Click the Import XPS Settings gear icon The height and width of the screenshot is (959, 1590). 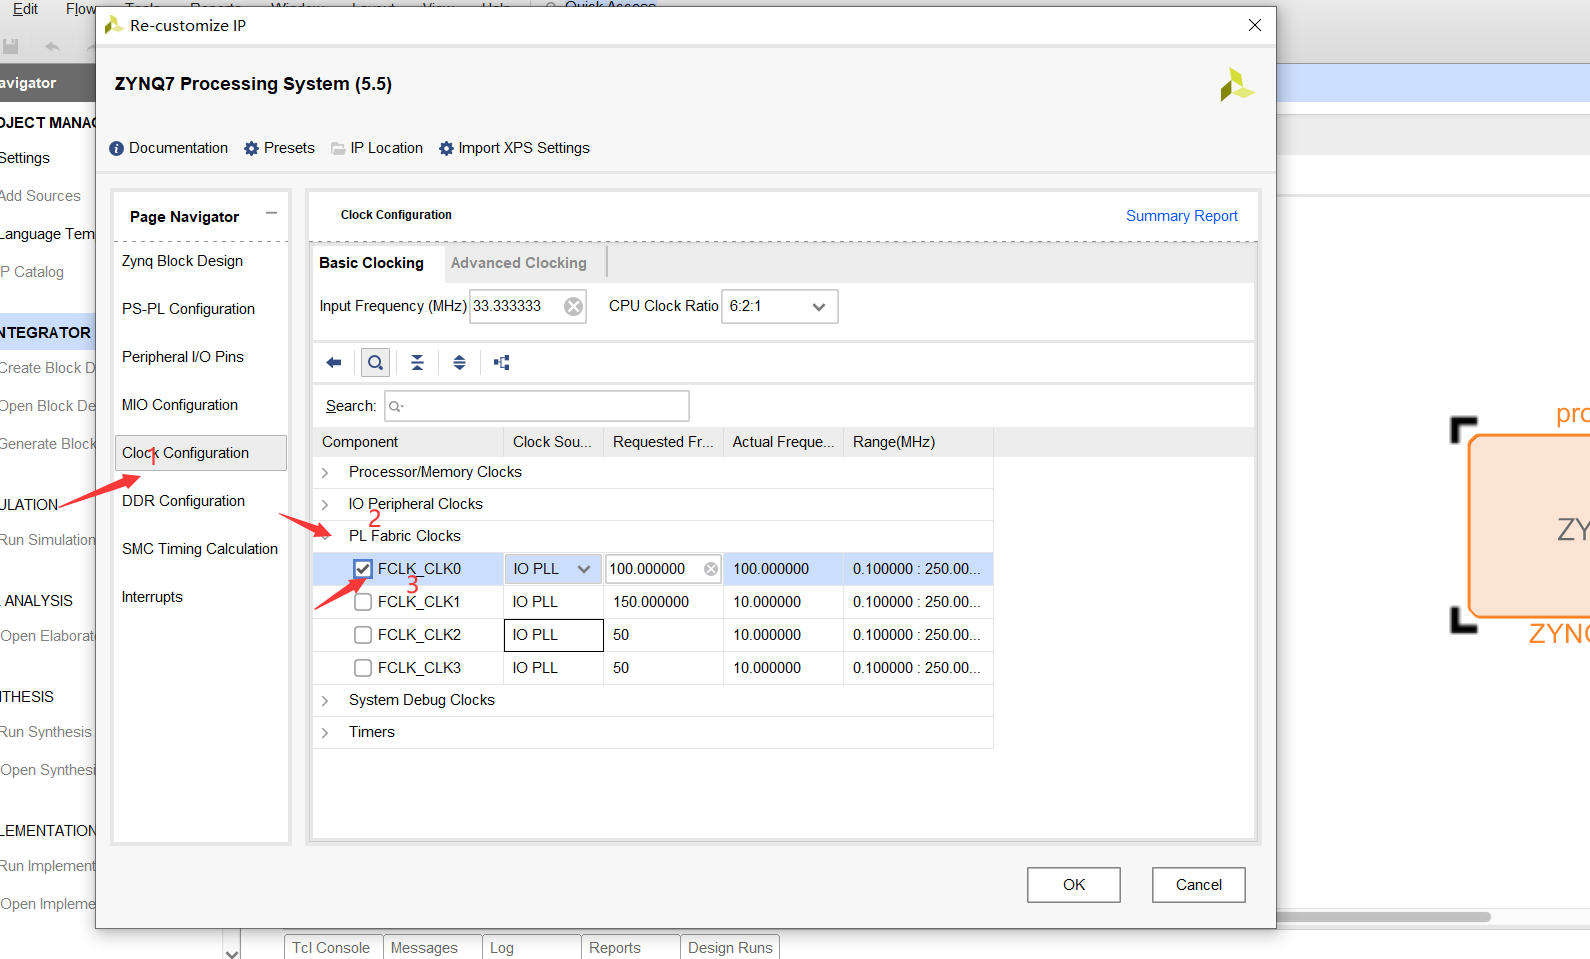(446, 148)
